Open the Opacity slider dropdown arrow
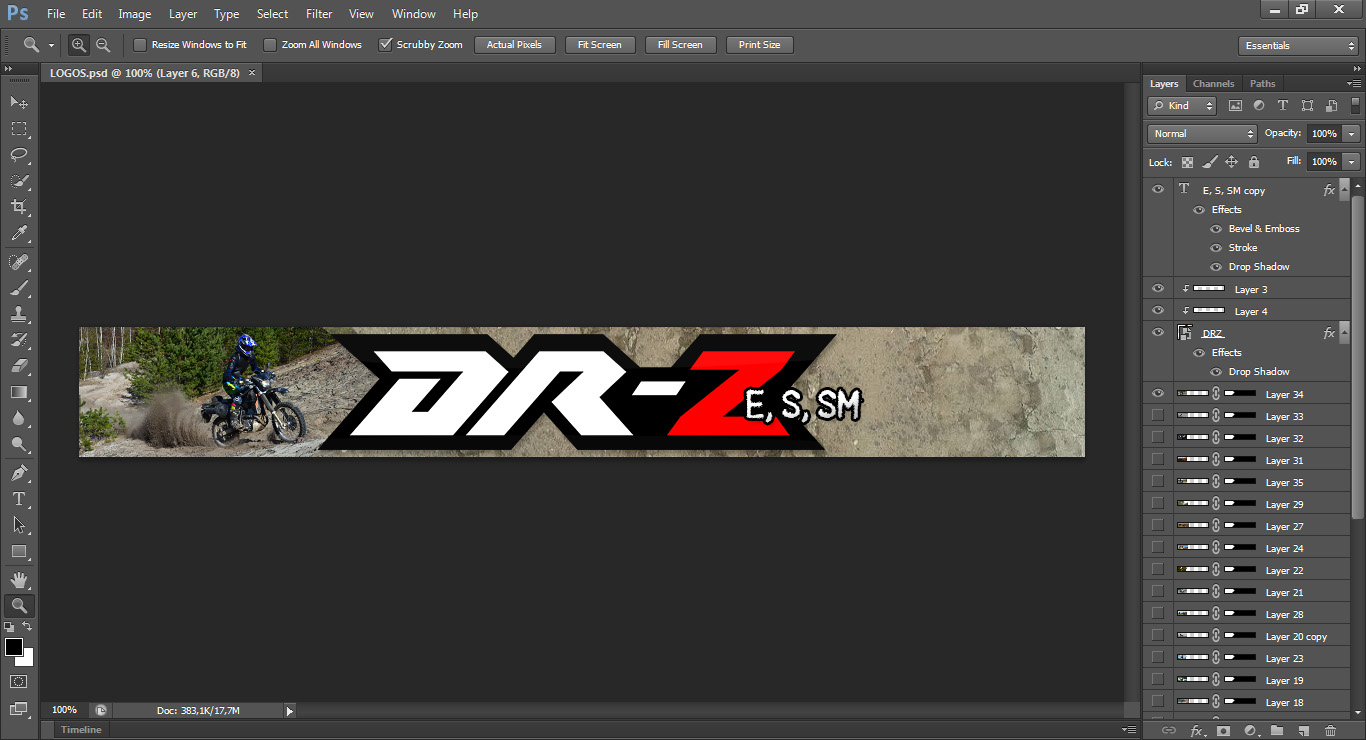The height and width of the screenshot is (740, 1366). (x=1352, y=133)
